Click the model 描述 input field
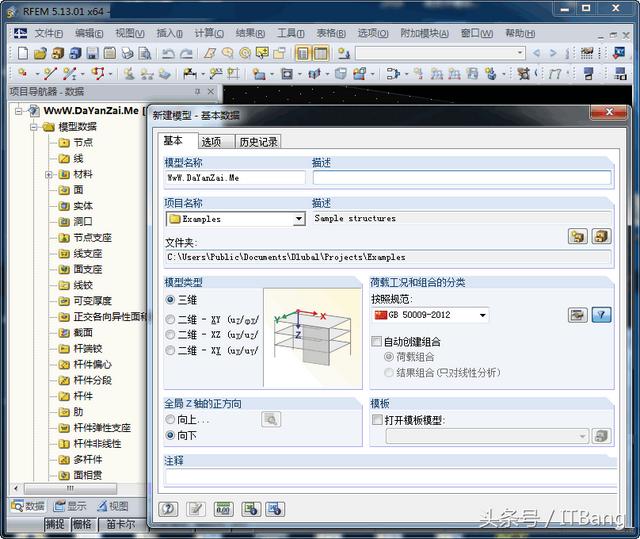This screenshot has height=539, width=640. (462, 178)
